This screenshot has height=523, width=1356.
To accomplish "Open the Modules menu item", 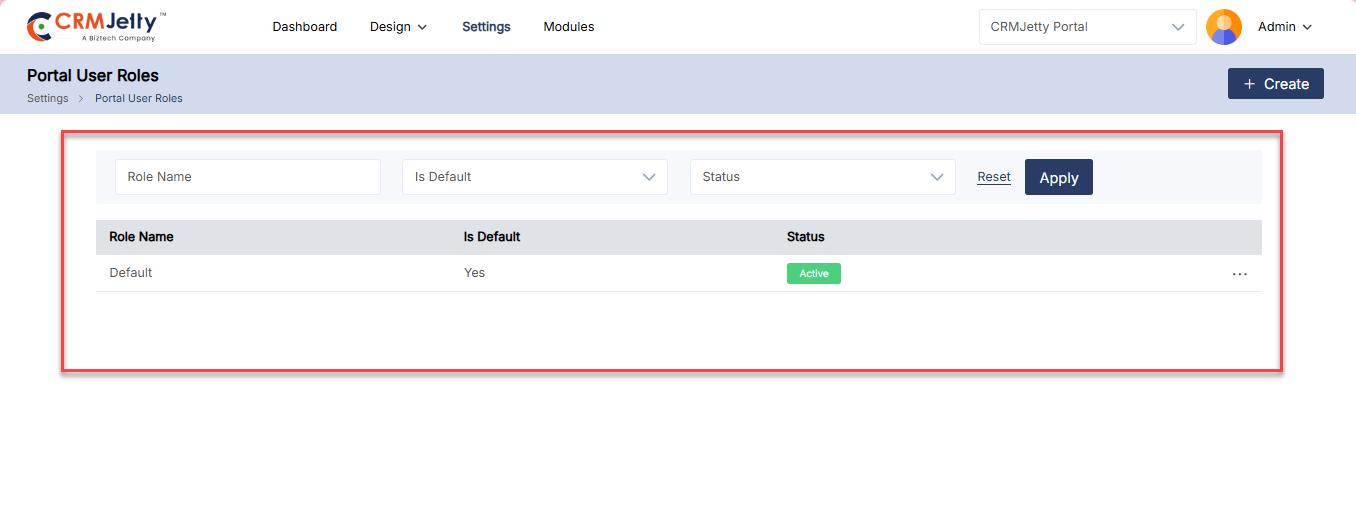I will (569, 27).
